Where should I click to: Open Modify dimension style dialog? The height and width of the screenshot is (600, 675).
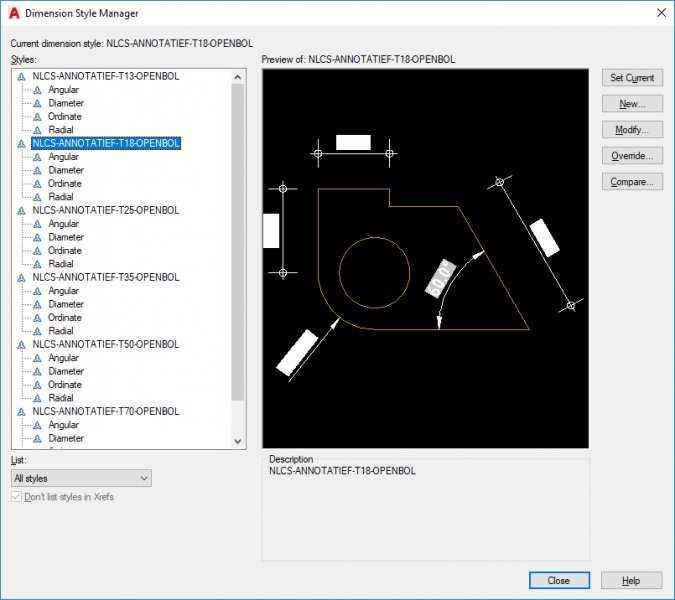click(x=632, y=130)
